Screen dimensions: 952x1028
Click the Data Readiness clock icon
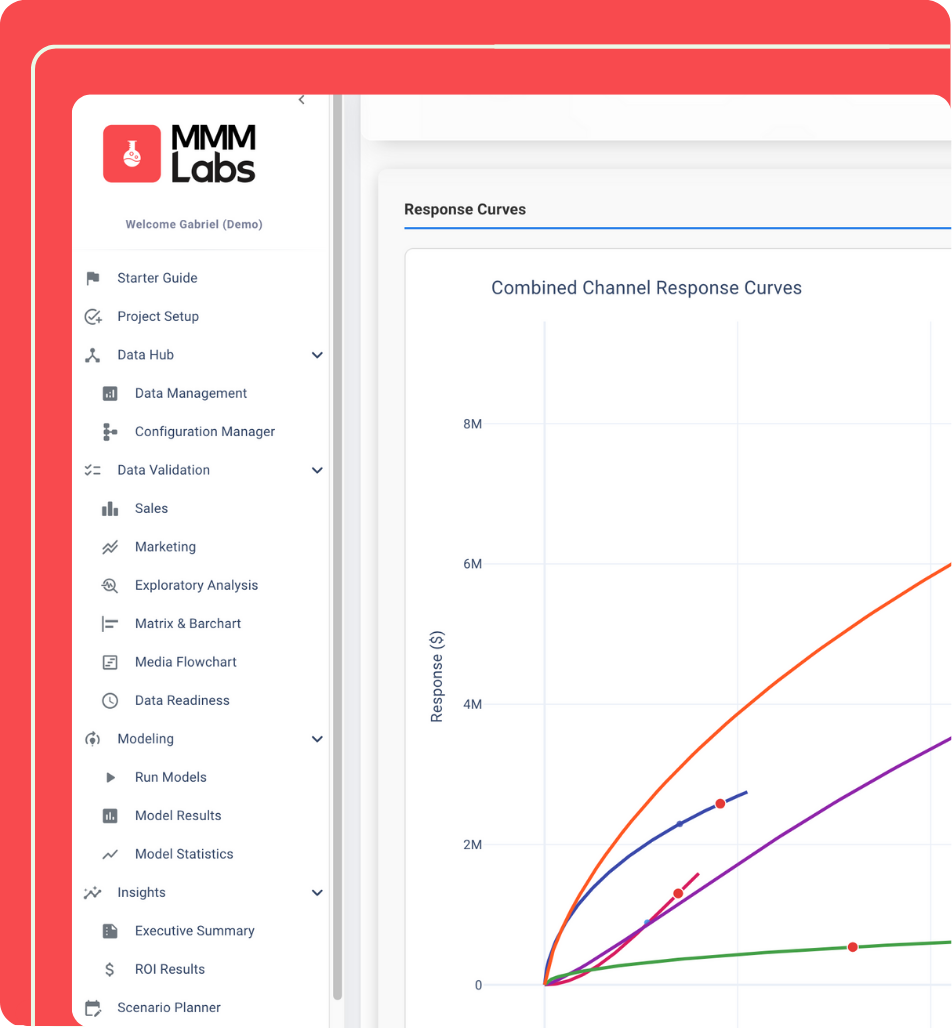click(x=110, y=700)
